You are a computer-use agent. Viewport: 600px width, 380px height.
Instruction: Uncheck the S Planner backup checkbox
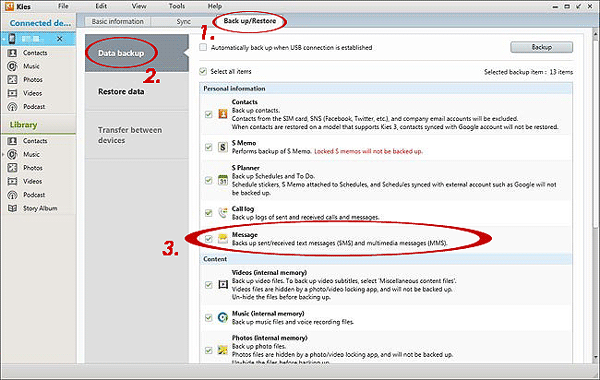pyautogui.click(x=209, y=180)
